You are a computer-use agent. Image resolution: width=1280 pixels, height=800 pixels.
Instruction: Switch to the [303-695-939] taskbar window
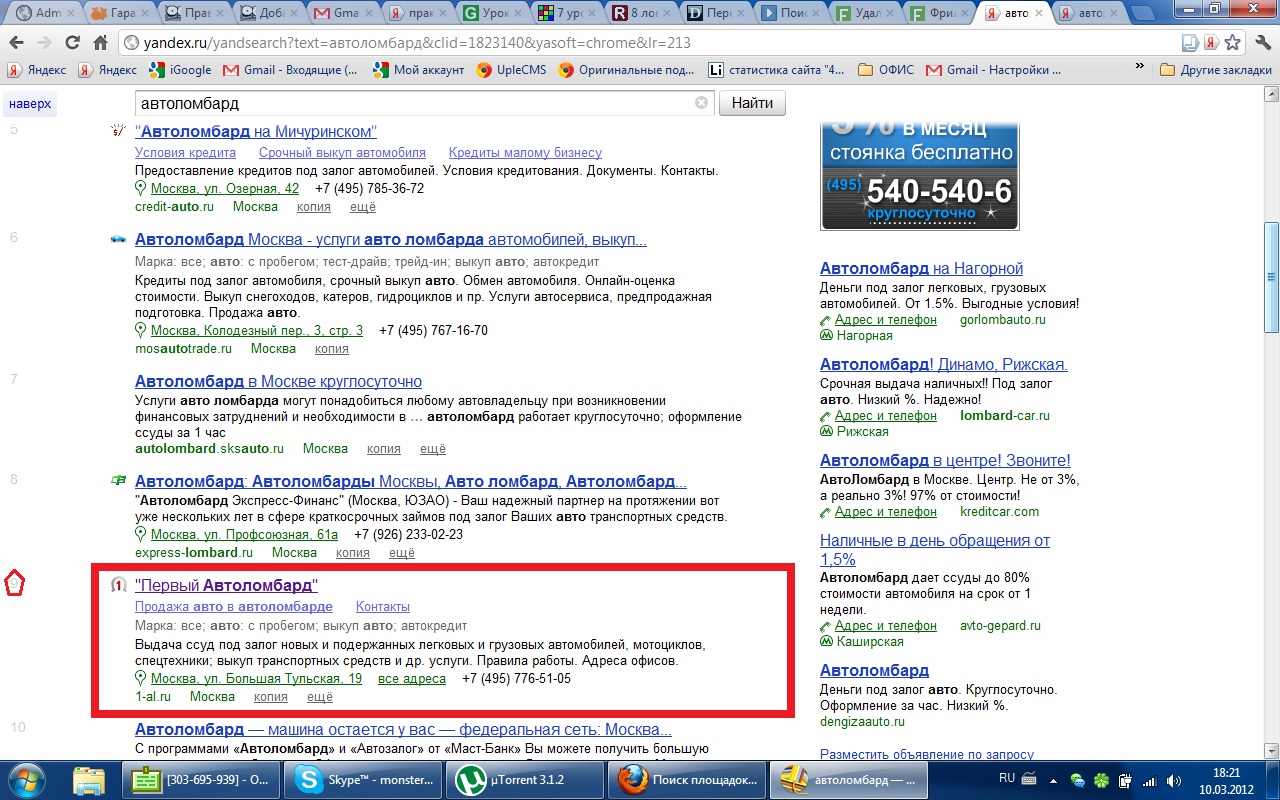tap(201, 780)
